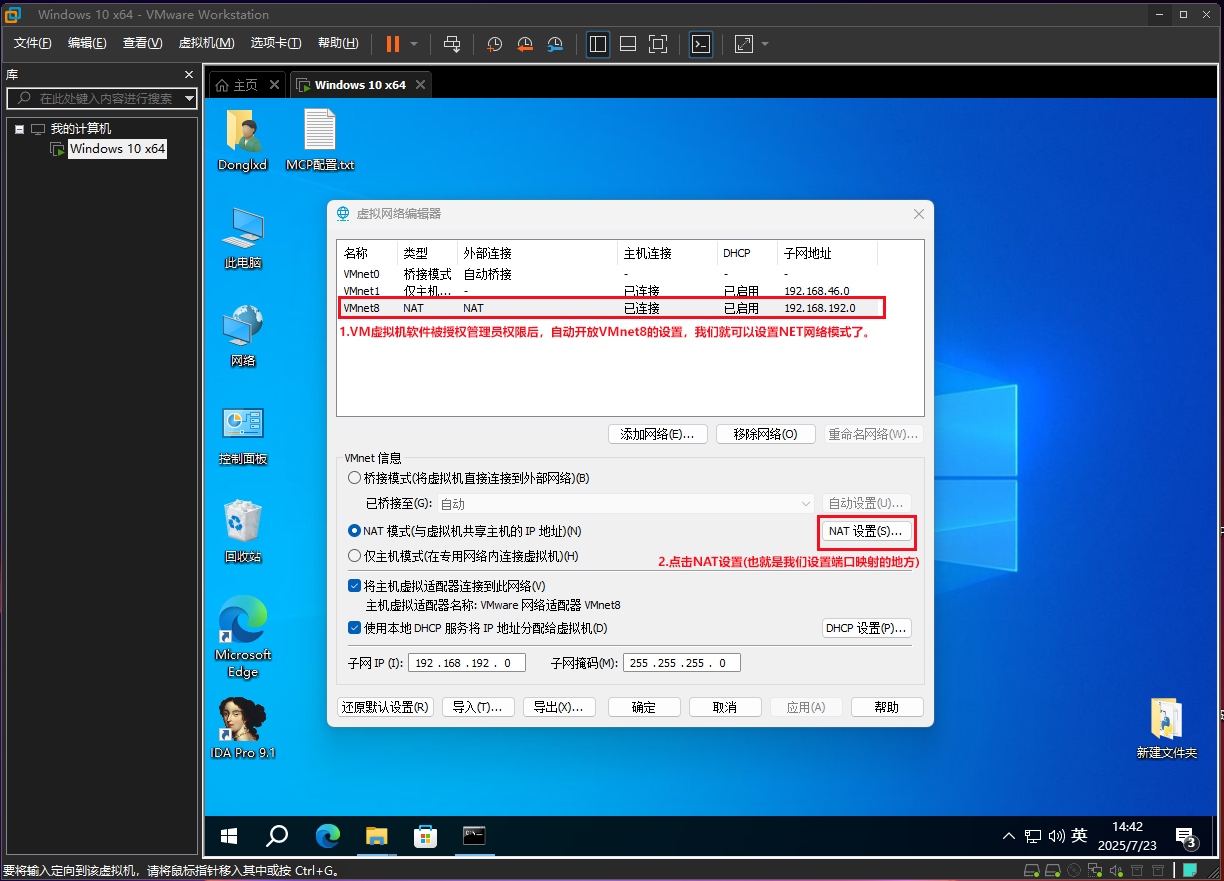Viewport: 1224px width, 881px height.
Task: Switch to the 主页 tab
Action: [238, 85]
